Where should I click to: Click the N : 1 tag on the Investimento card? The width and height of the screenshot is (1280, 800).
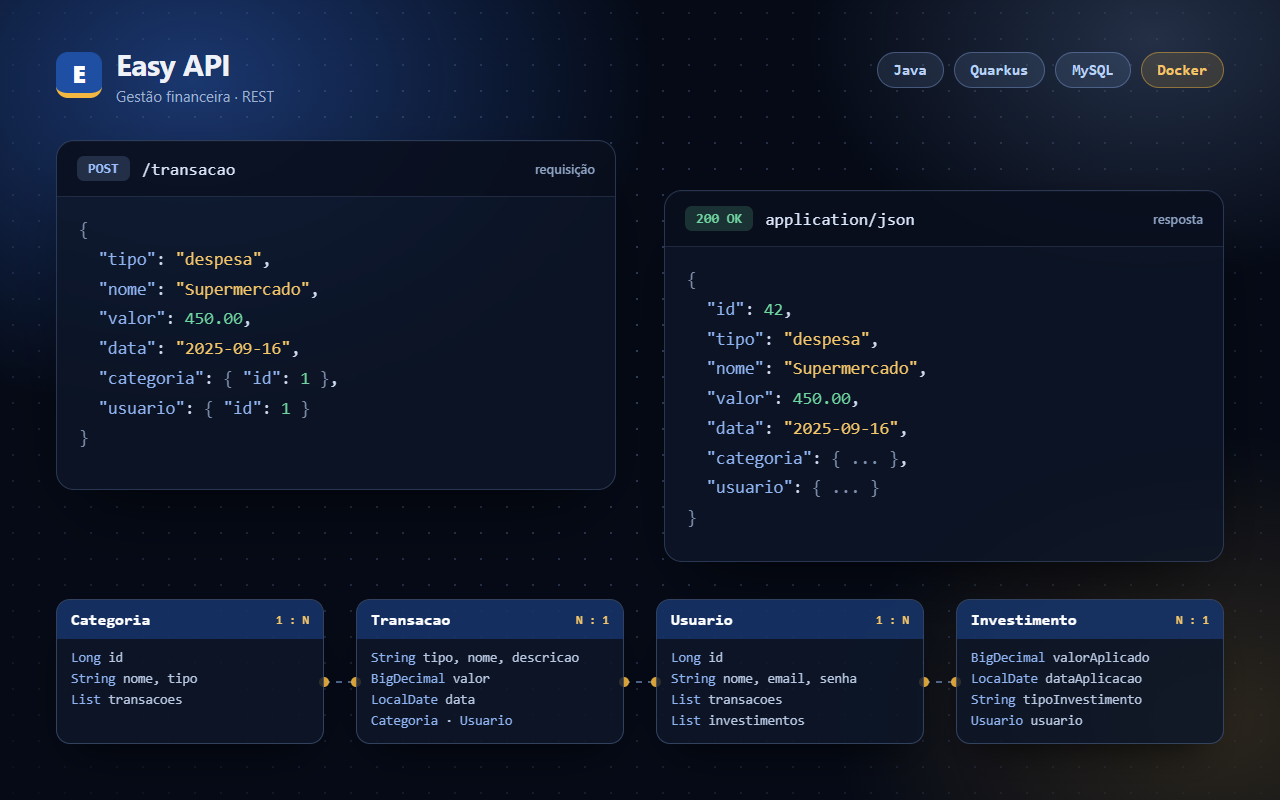coord(1193,621)
